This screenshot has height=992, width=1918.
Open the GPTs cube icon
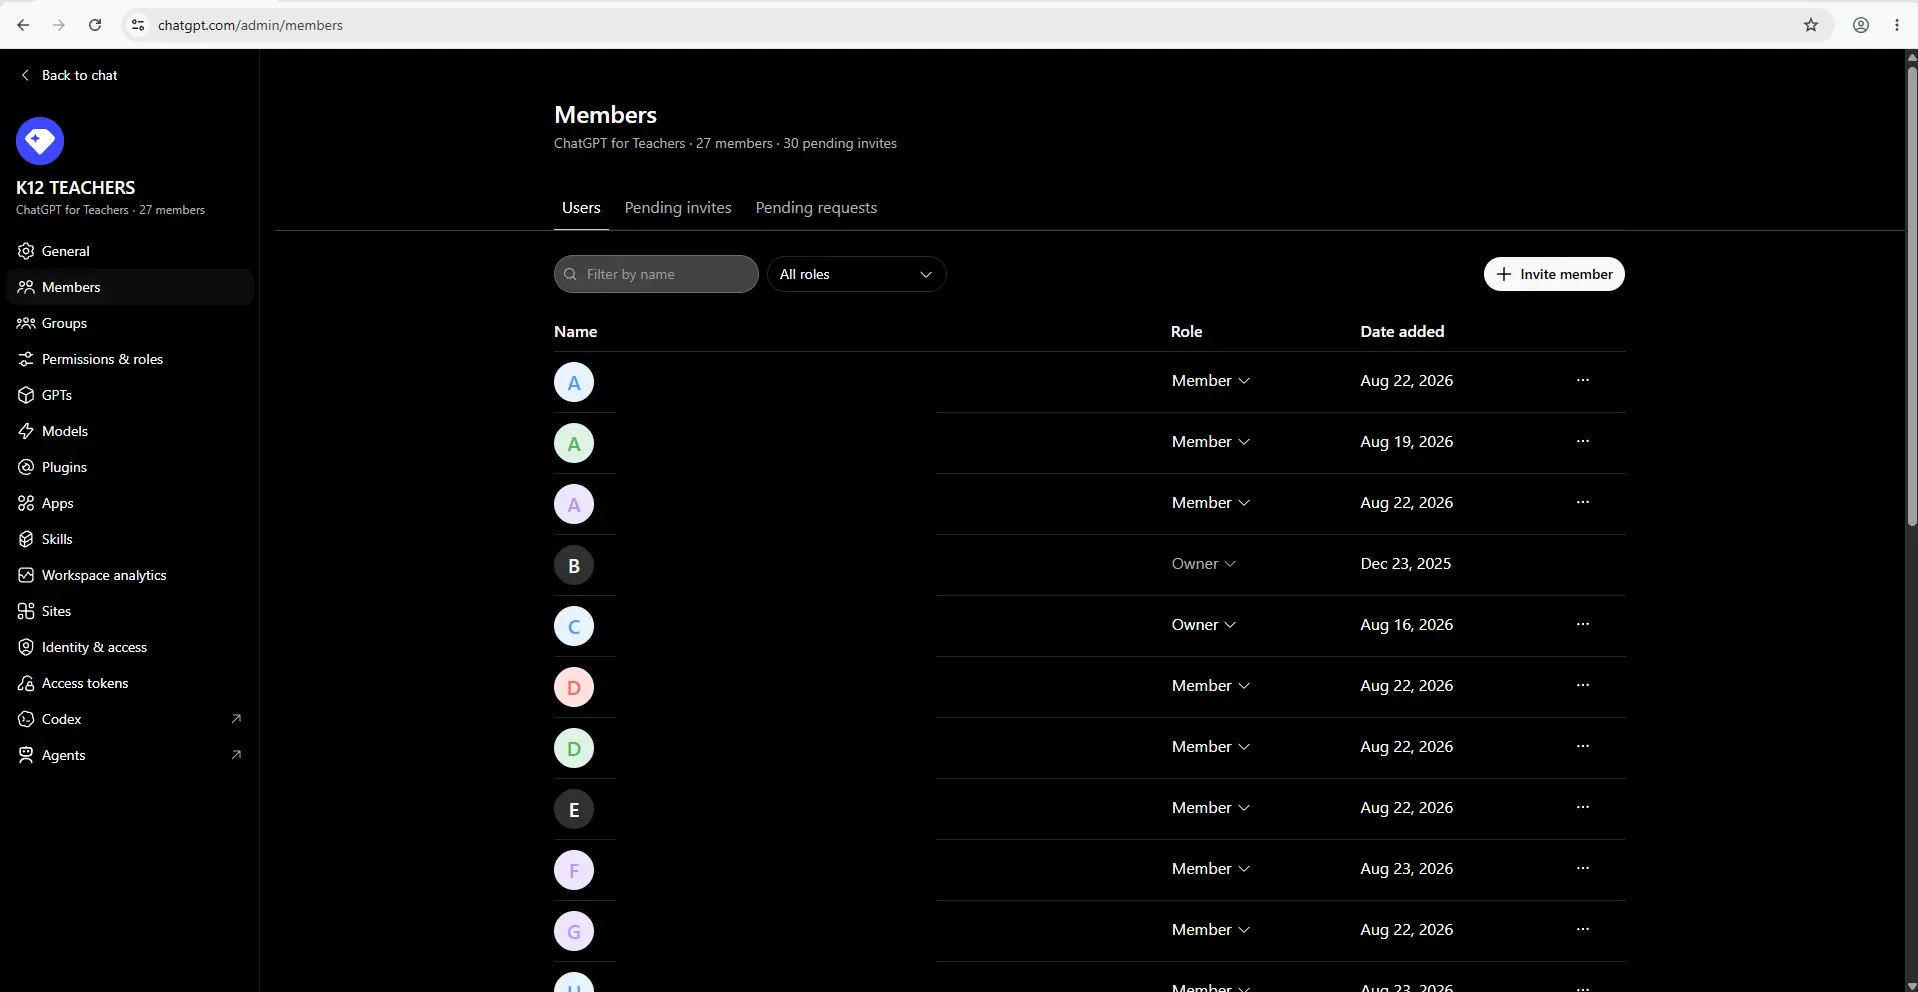tap(26, 395)
